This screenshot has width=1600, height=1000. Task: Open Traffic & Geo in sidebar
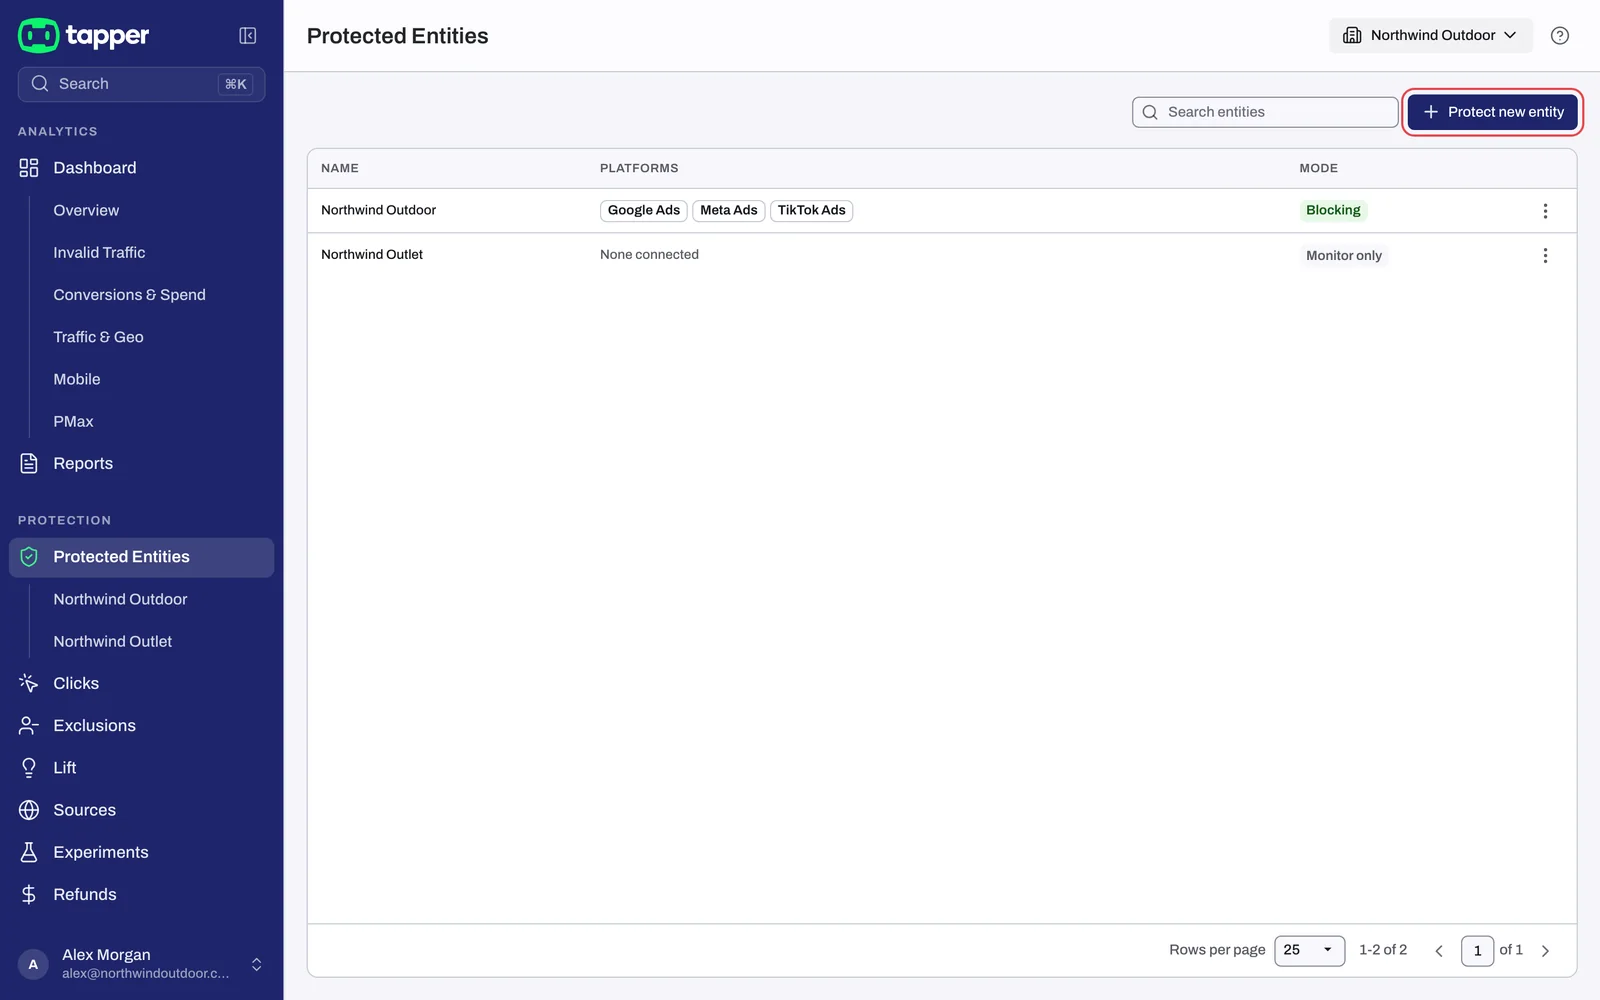click(x=98, y=337)
